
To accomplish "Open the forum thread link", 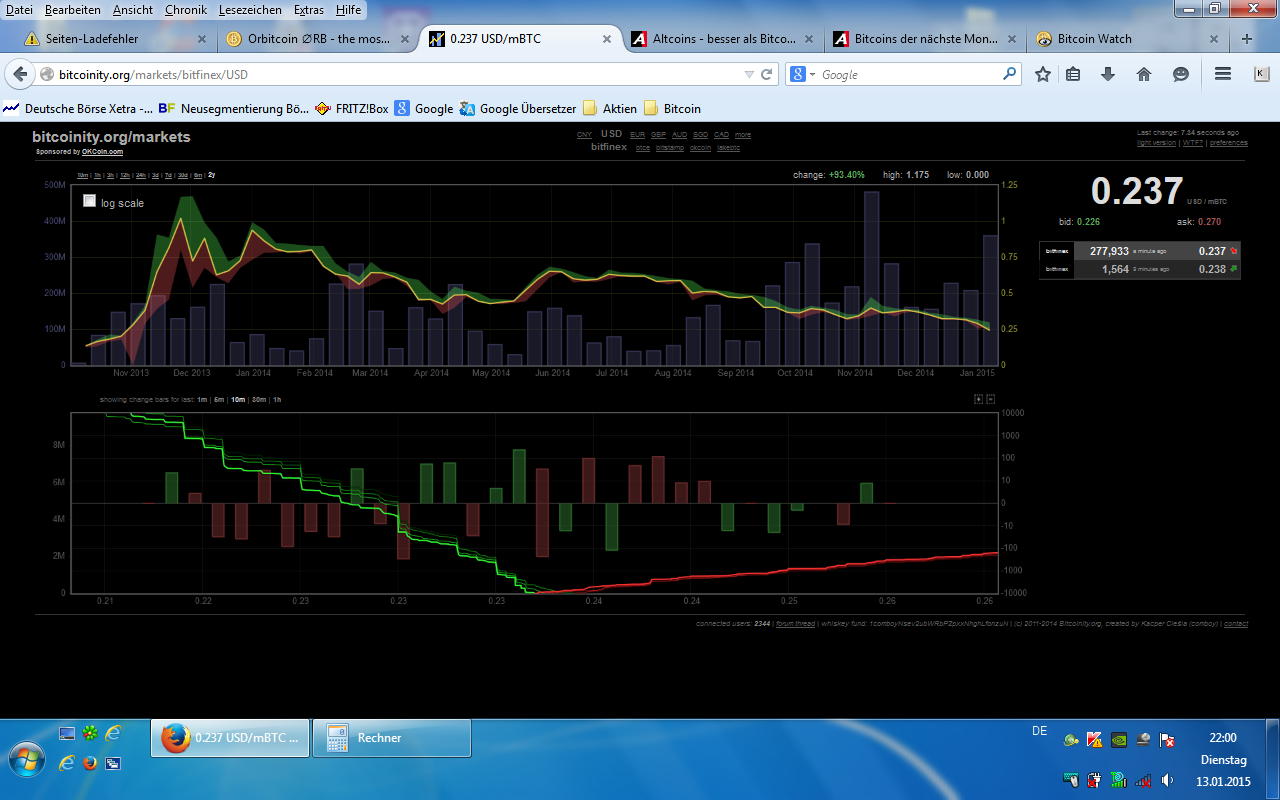I will click(796, 624).
